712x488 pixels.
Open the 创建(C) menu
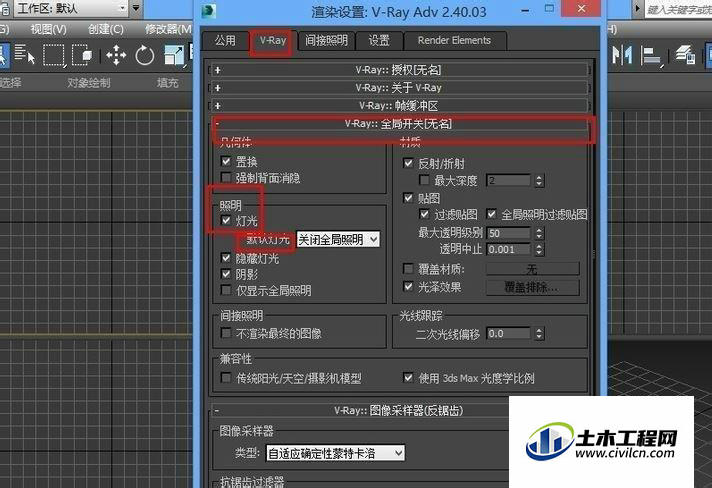106,30
